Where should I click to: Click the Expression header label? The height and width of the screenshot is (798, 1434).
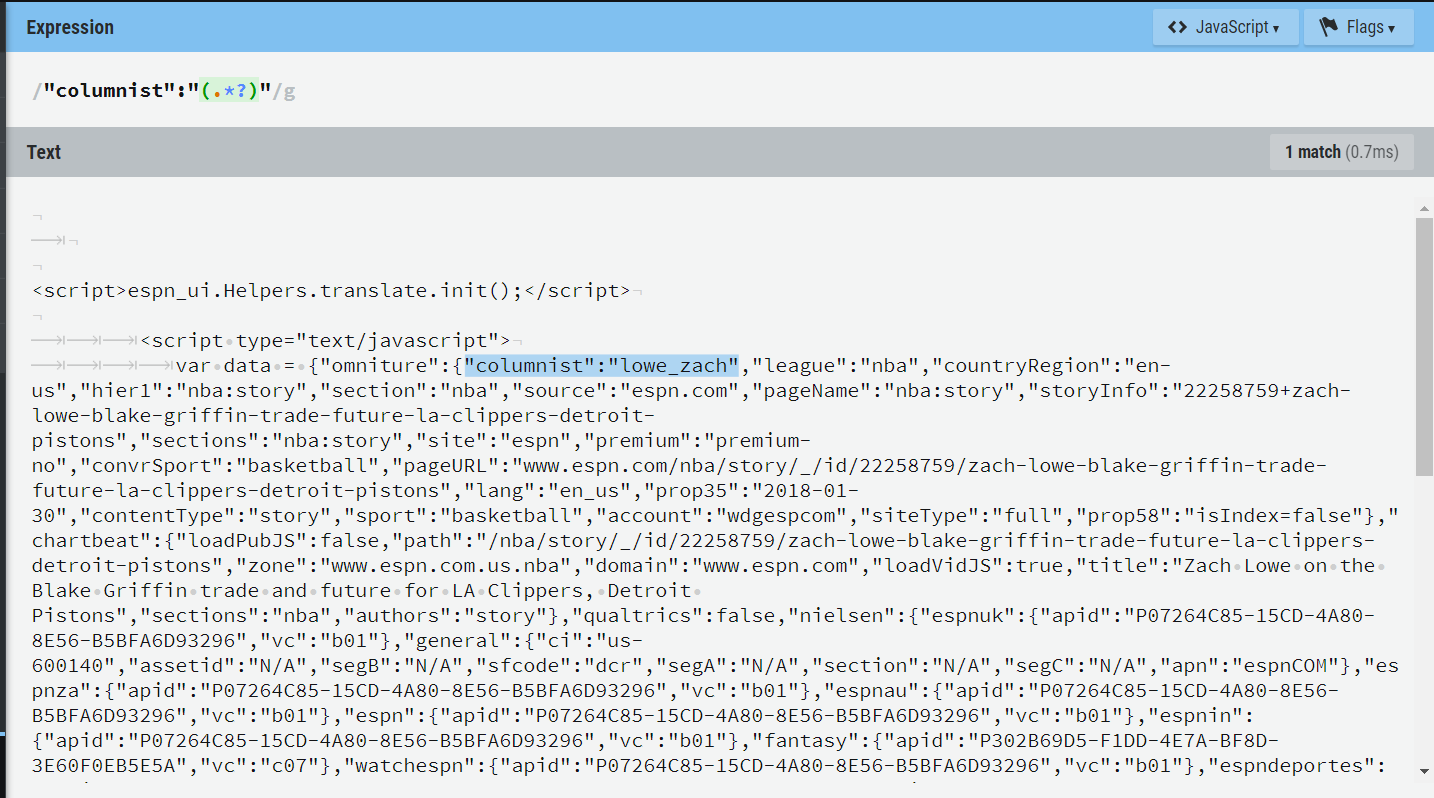click(70, 27)
